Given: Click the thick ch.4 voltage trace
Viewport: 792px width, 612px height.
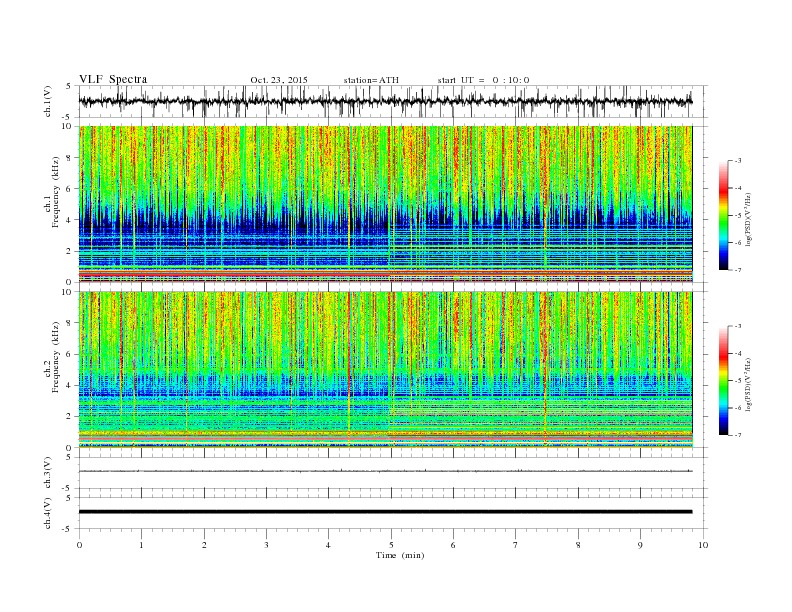Looking at the screenshot, I should pos(385,512).
